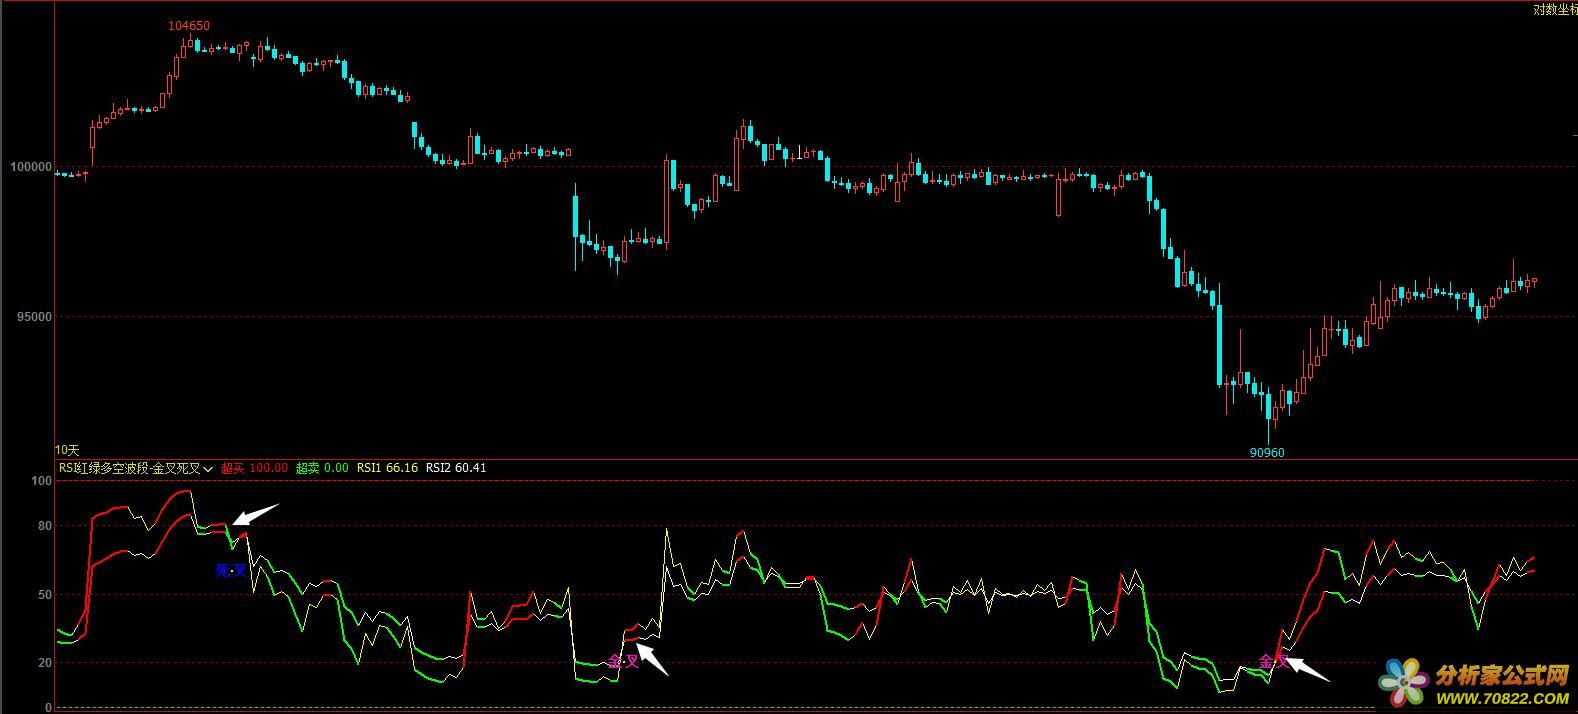Screen dimensions: 1578x714
Task: Click the 90960 low price label
Action: pos(1267,453)
